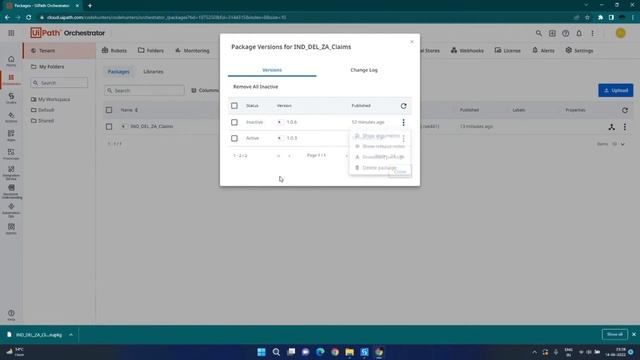
Task: Tick the select-all checkbox in versions table
Action: 234,106
